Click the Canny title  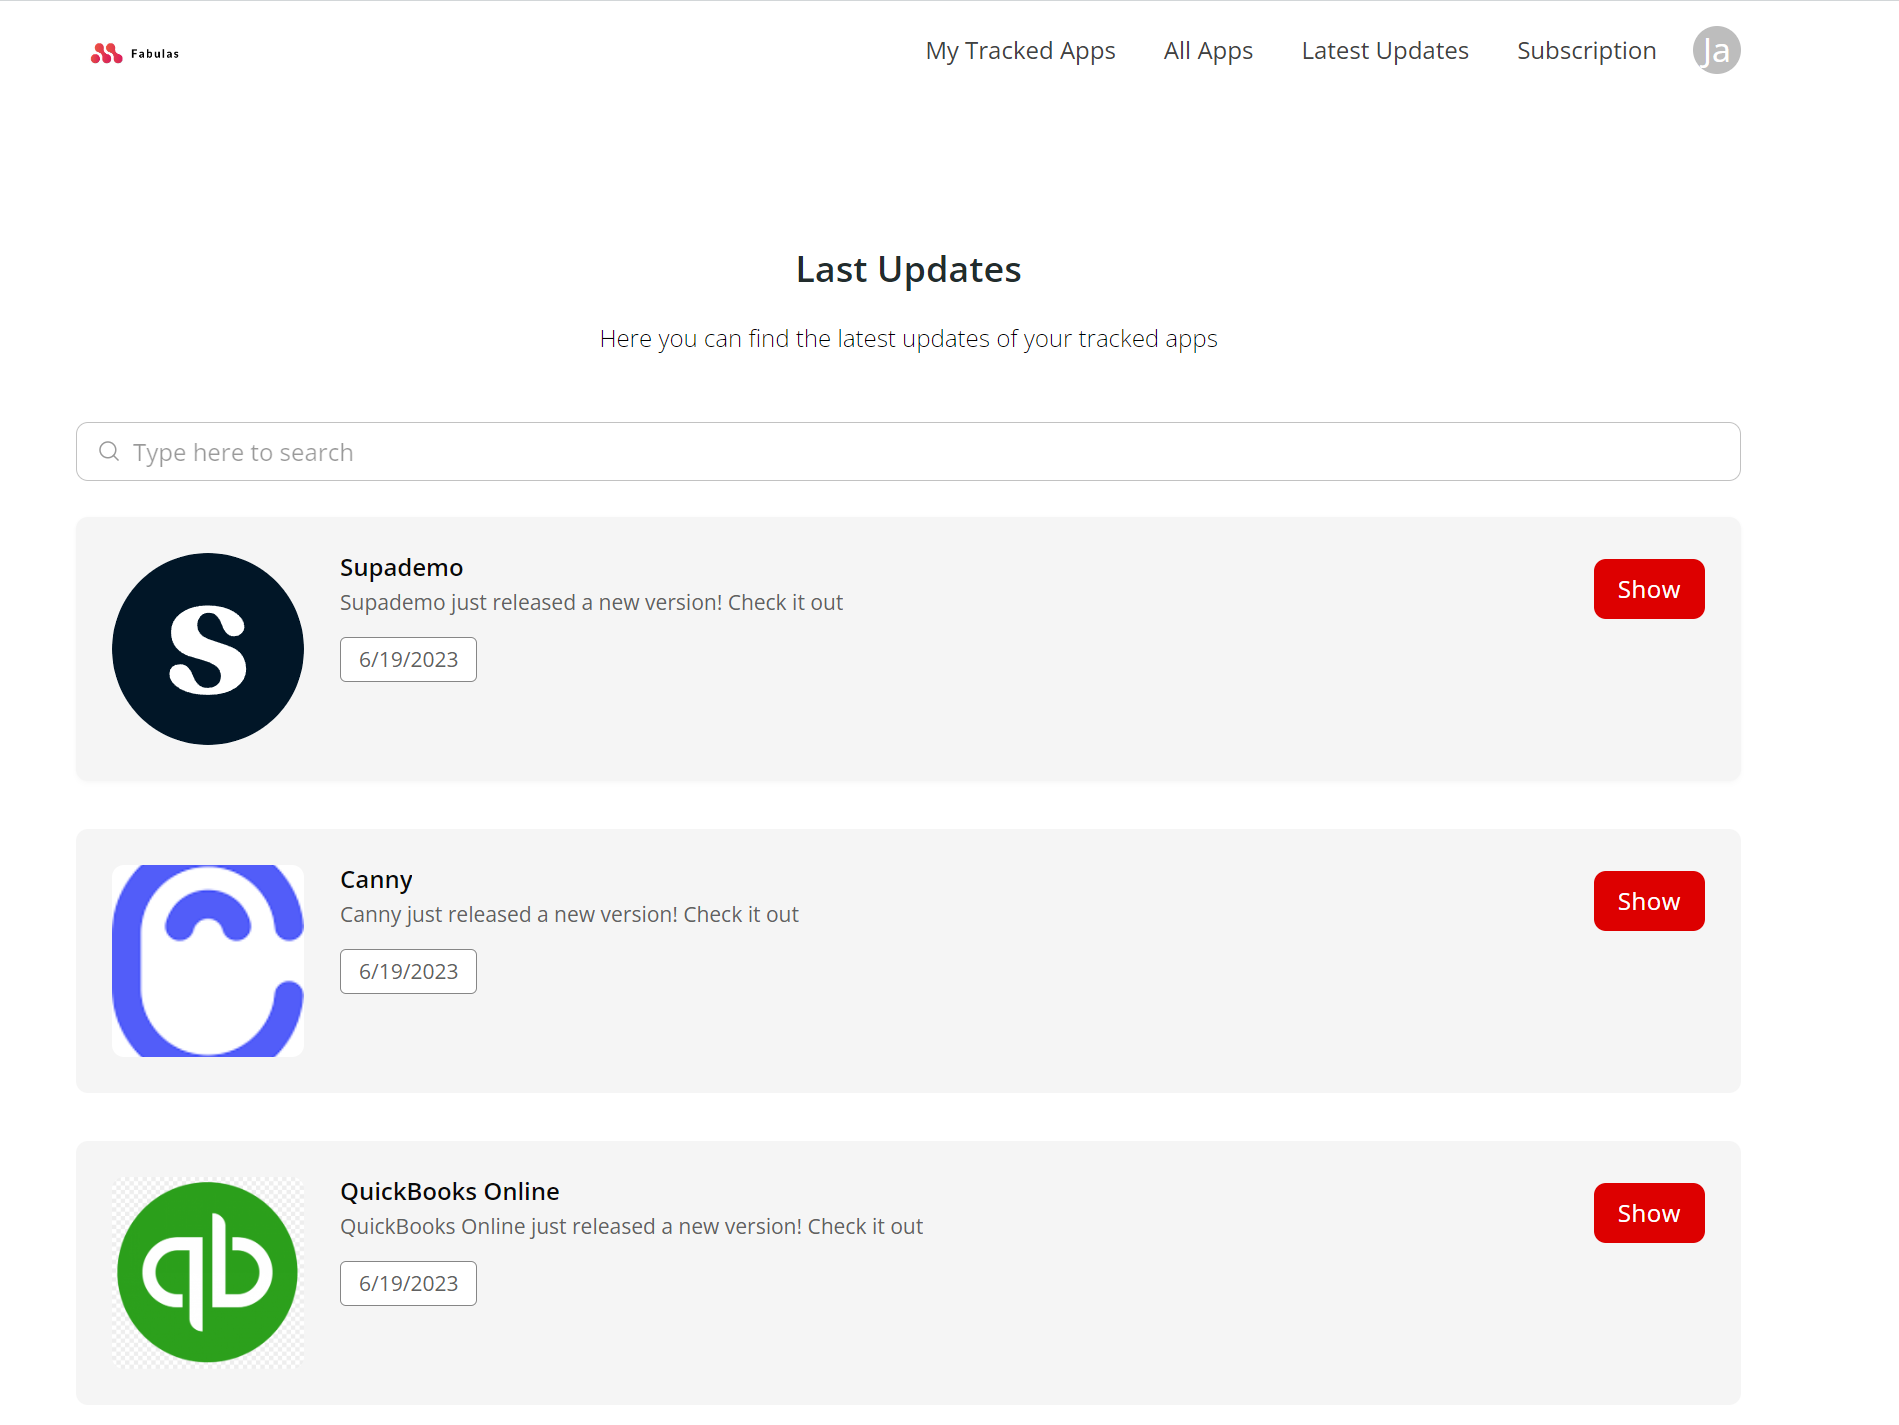(x=376, y=880)
